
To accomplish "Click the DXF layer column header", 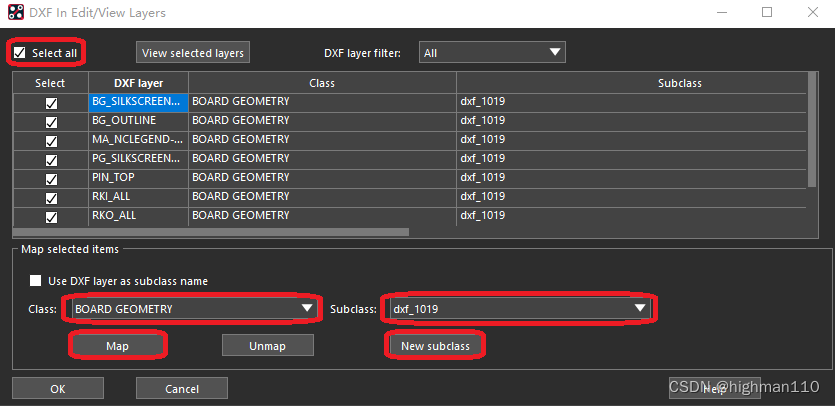I will (137, 83).
